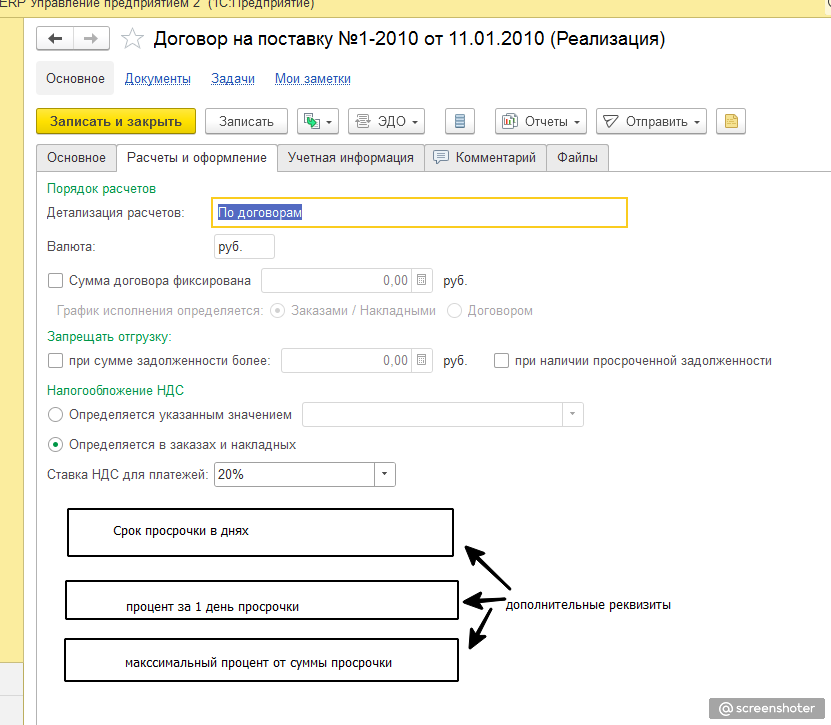
Task: Click the 'Детализация расчетов' input field
Action: coord(420,212)
